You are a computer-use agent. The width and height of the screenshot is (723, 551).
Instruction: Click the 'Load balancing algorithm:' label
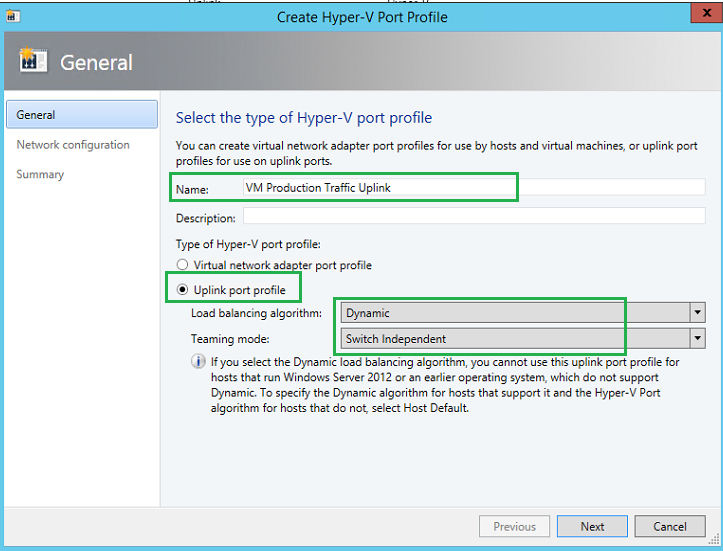[x=256, y=313]
